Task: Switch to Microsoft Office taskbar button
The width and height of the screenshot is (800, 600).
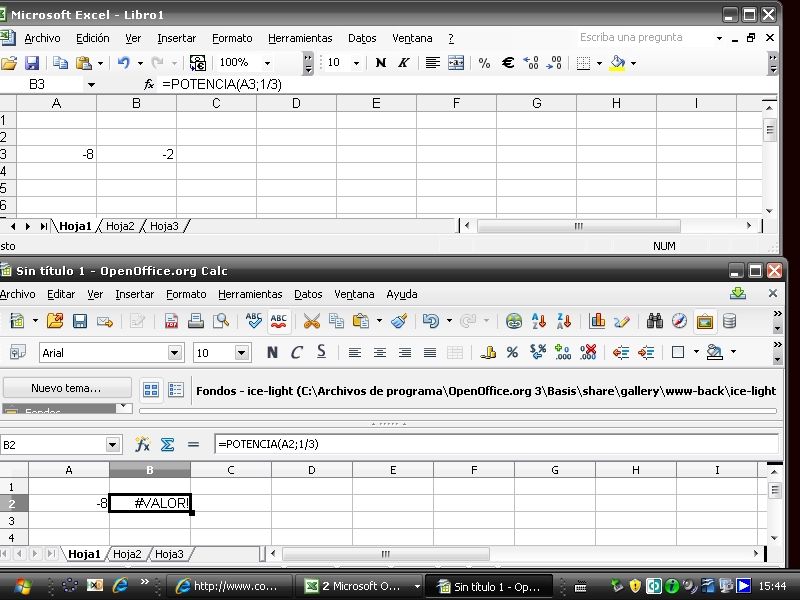Action: (362, 586)
